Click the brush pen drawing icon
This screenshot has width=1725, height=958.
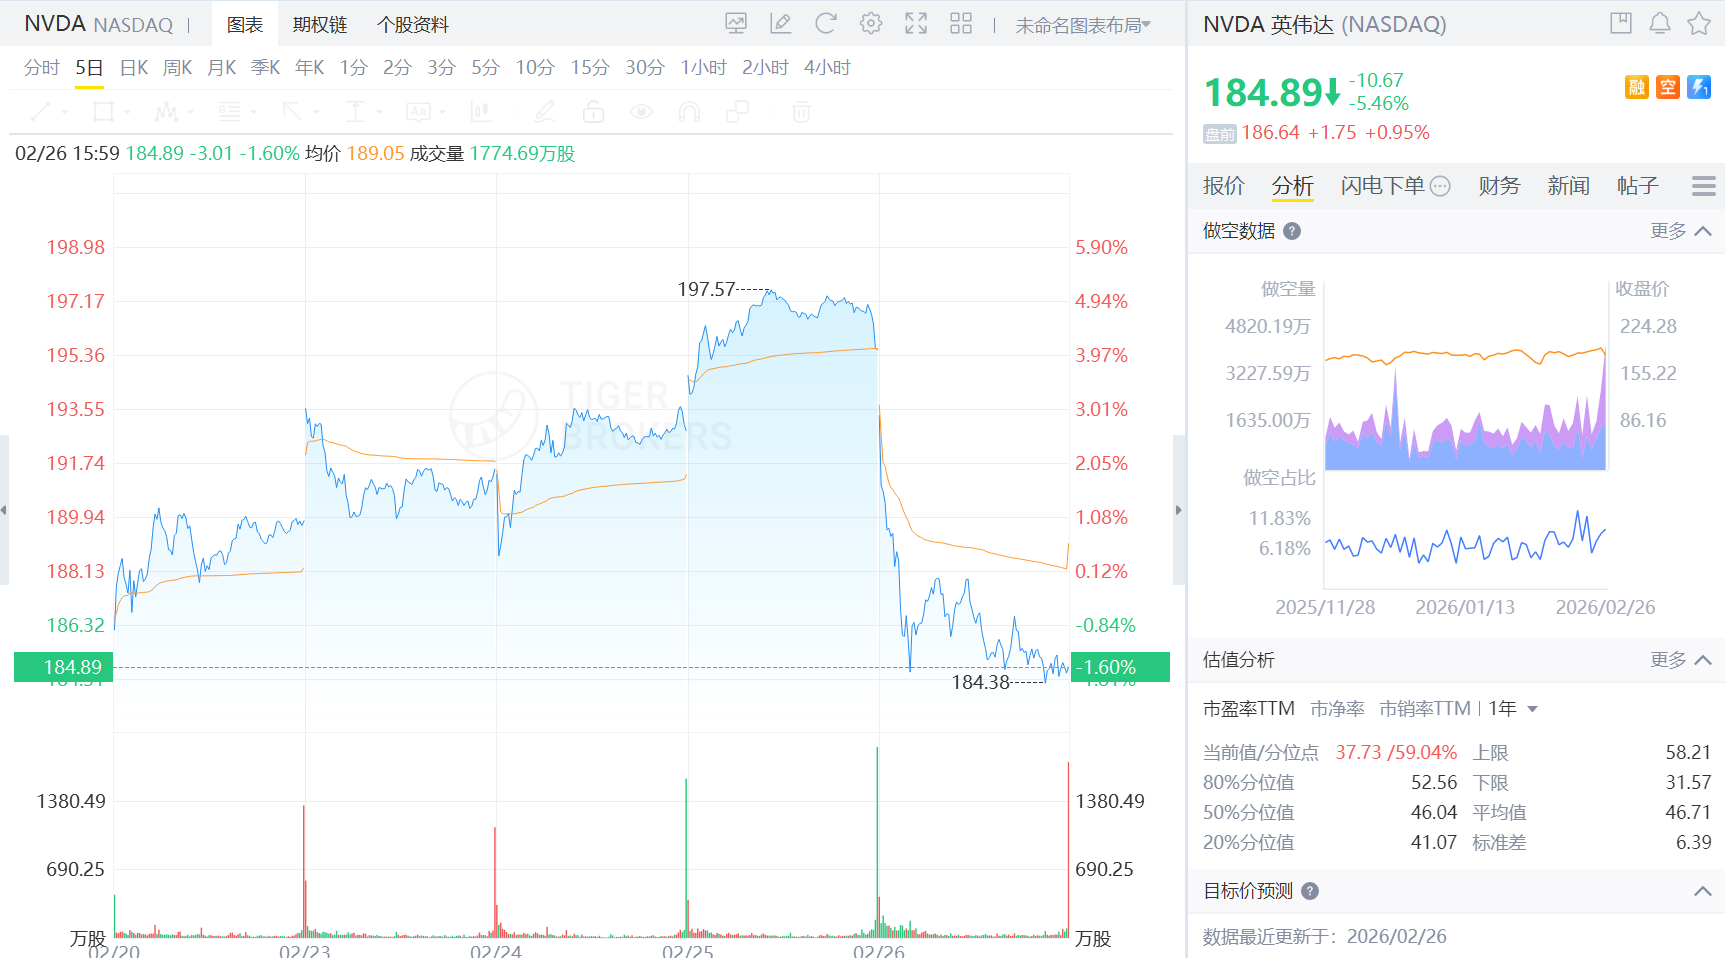[x=545, y=111]
